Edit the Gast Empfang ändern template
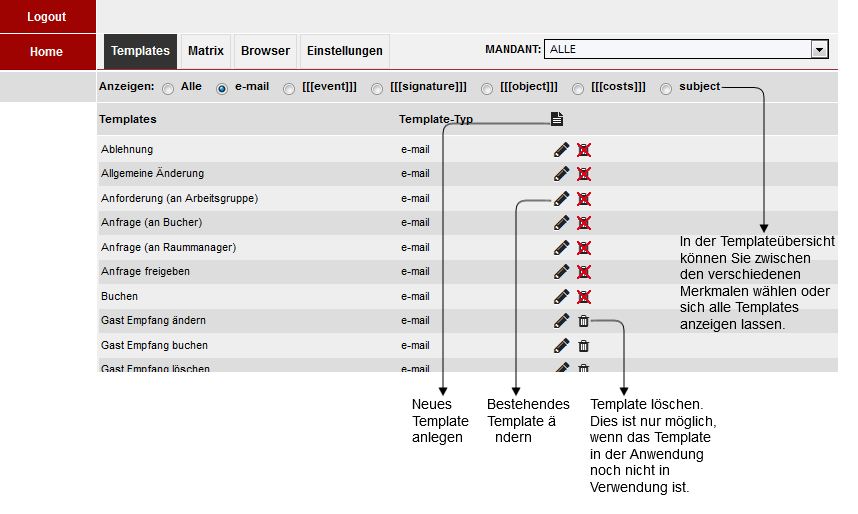The image size is (858, 514). pyautogui.click(x=561, y=321)
